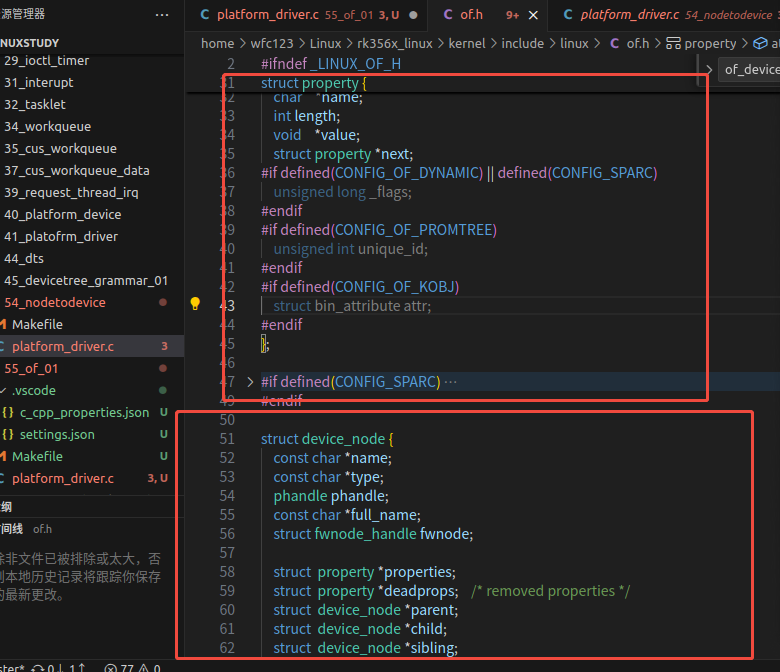This screenshot has height=672, width=780.
Task: Close the of.h editor tab
Action: [x=533, y=15]
